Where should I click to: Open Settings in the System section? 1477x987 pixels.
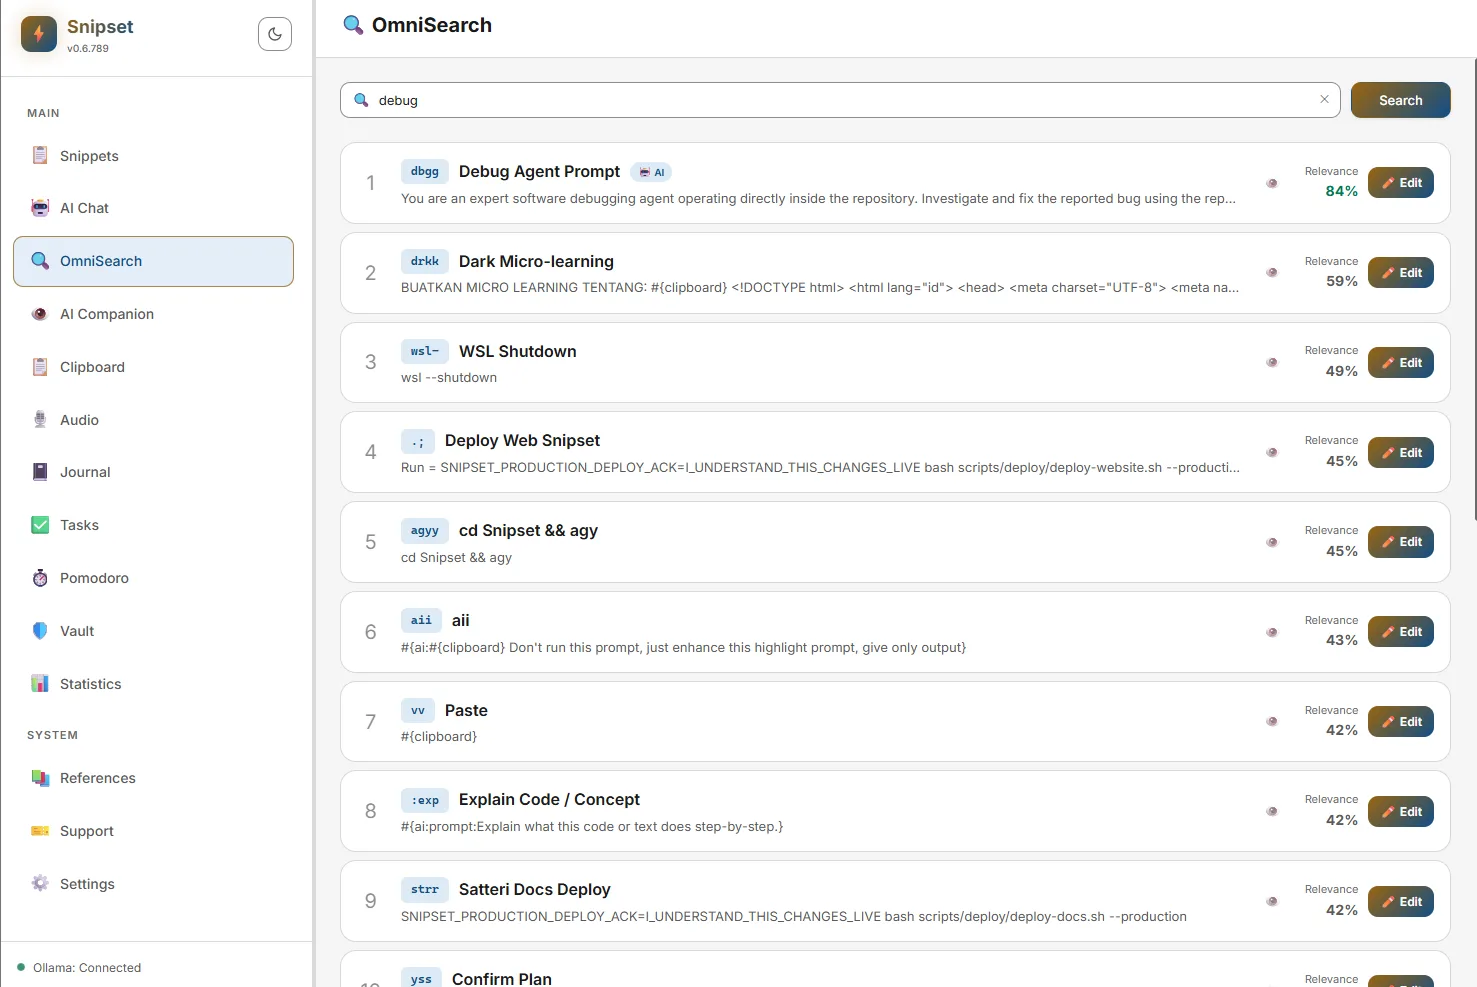click(x=153, y=884)
